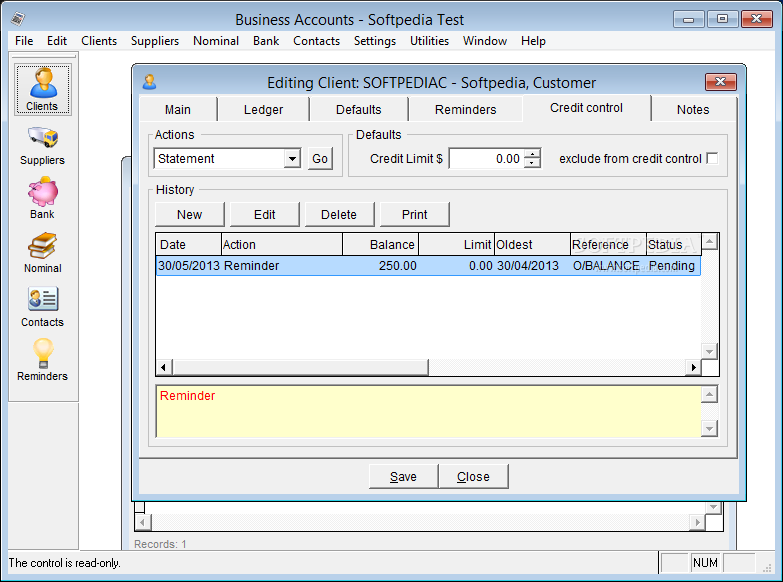Click Edit in History section
This screenshot has width=783, height=582.
pyautogui.click(x=265, y=214)
